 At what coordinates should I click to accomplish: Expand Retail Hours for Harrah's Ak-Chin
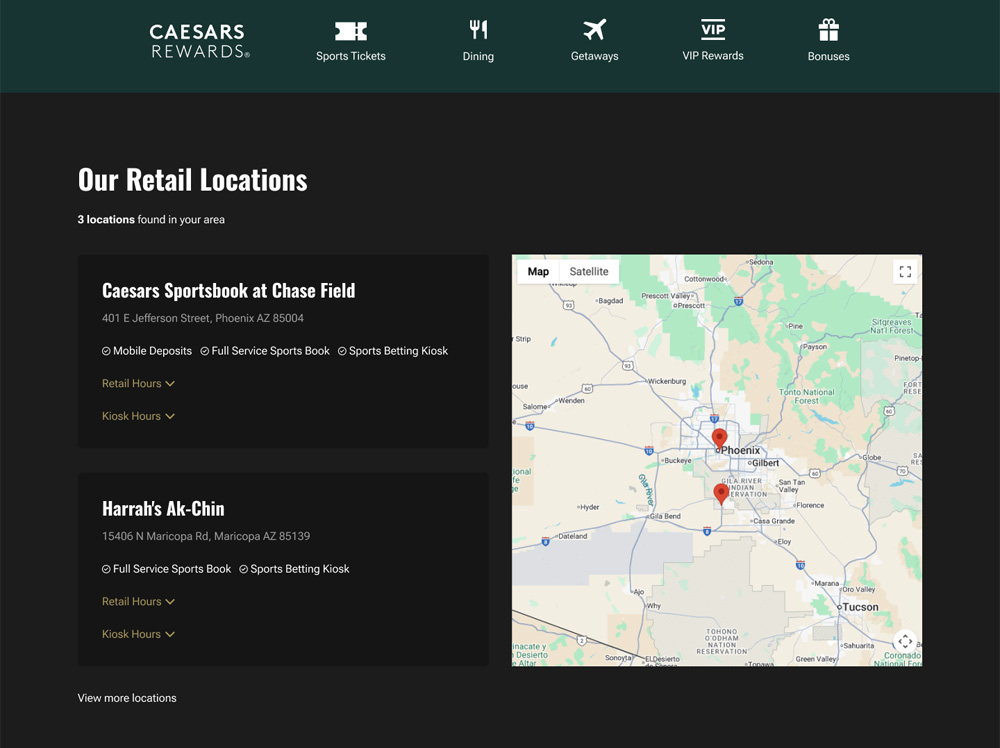[x=138, y=602]
